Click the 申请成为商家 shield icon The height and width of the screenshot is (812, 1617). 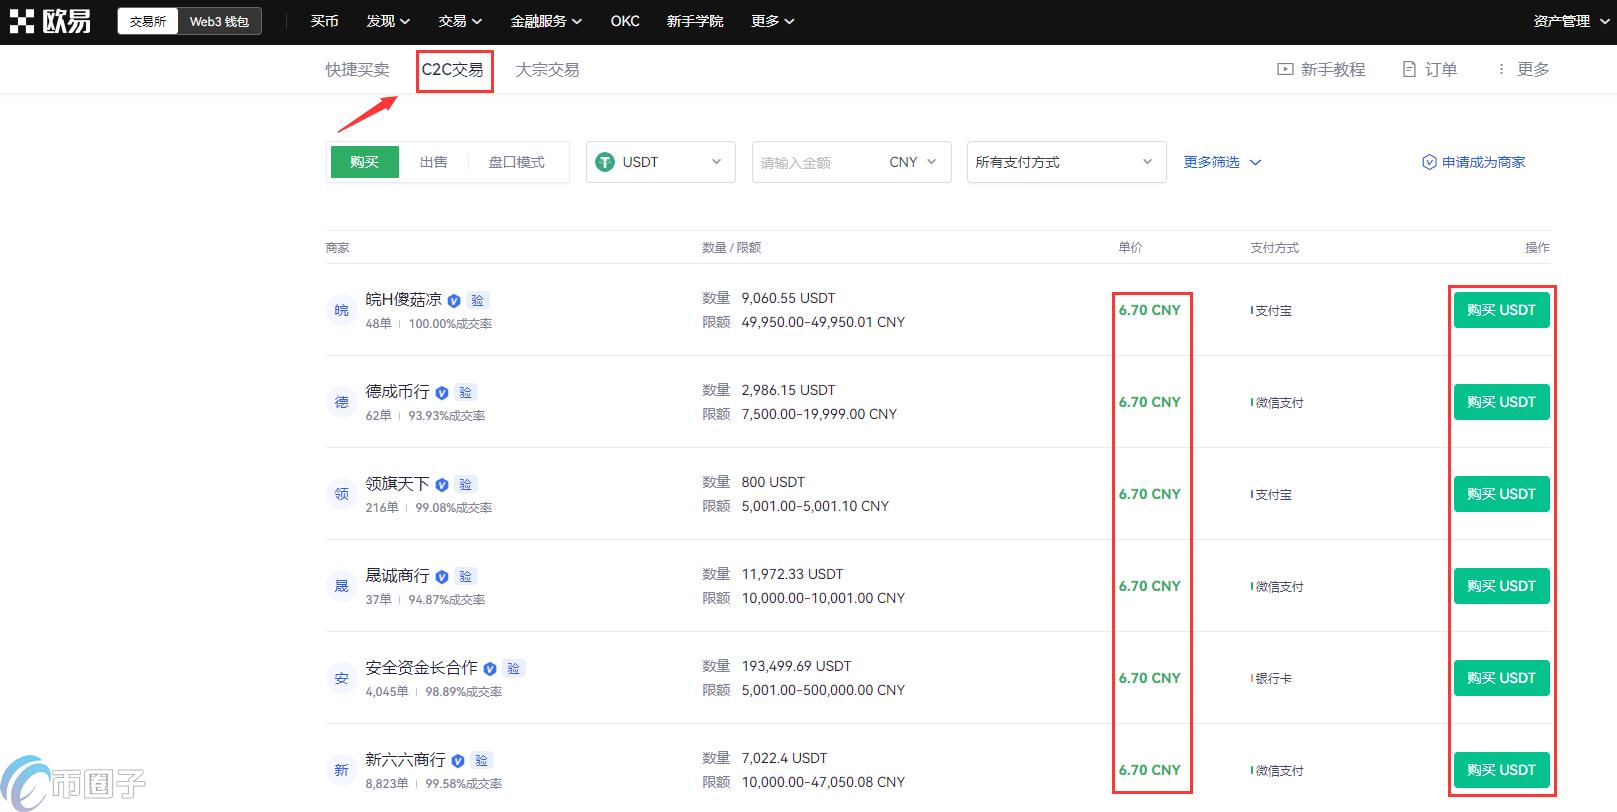pyautogui.click(x=1429, y=162)
